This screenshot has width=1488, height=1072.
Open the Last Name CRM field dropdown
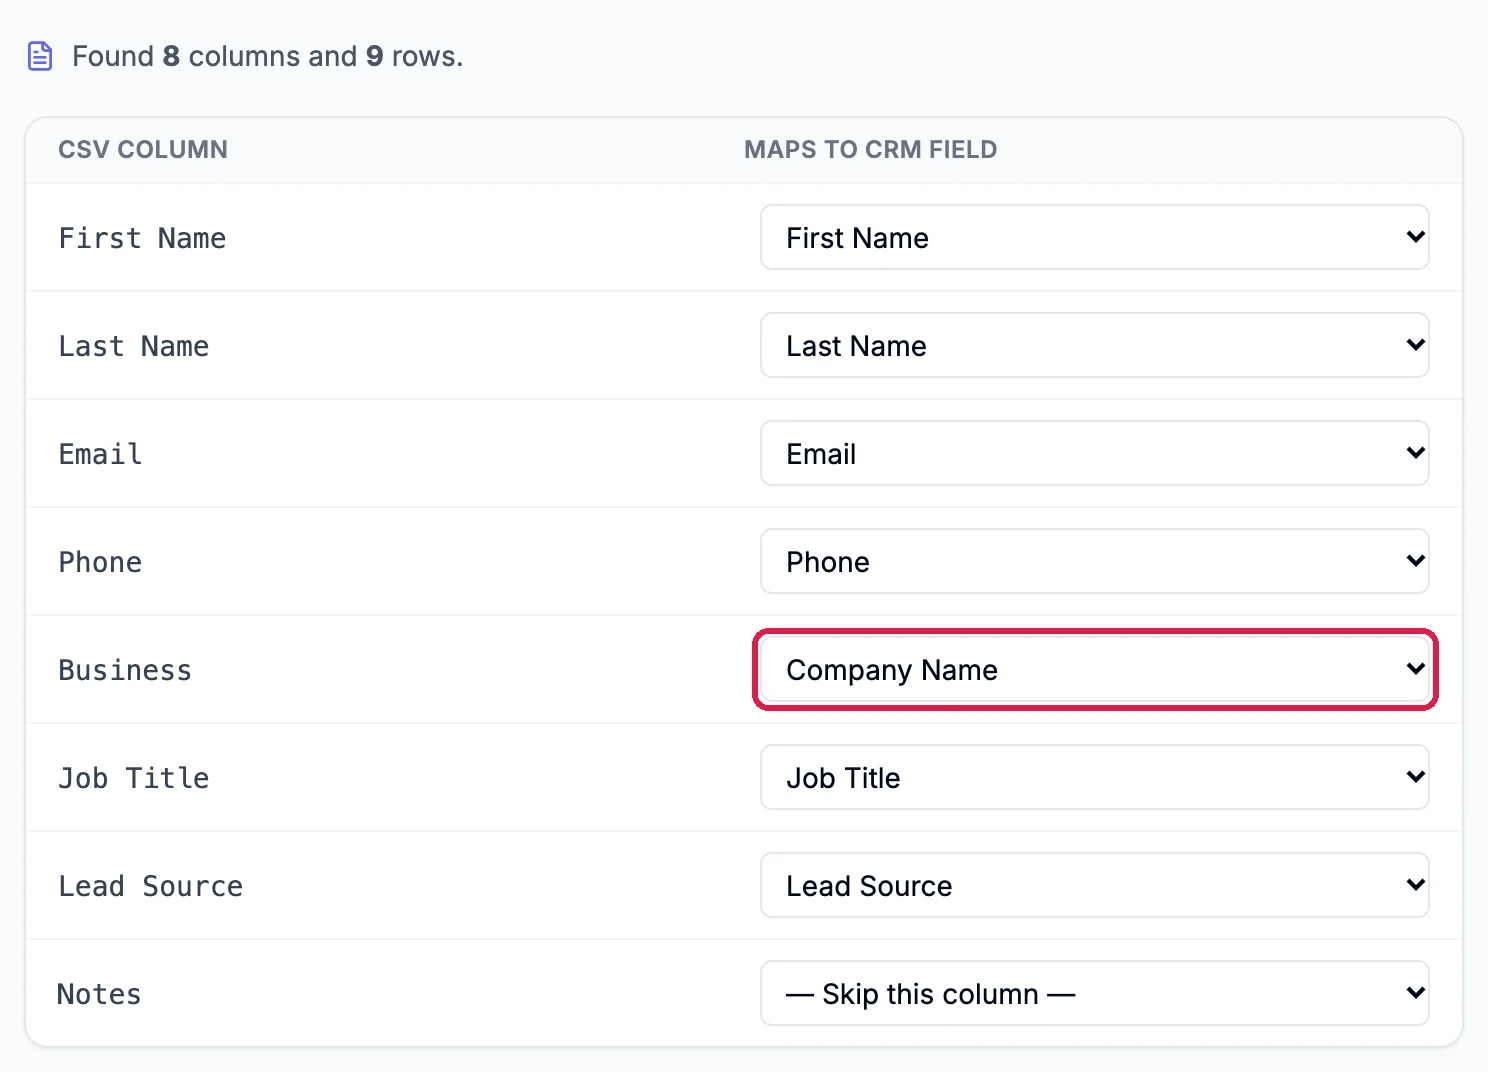(1095, 345)
